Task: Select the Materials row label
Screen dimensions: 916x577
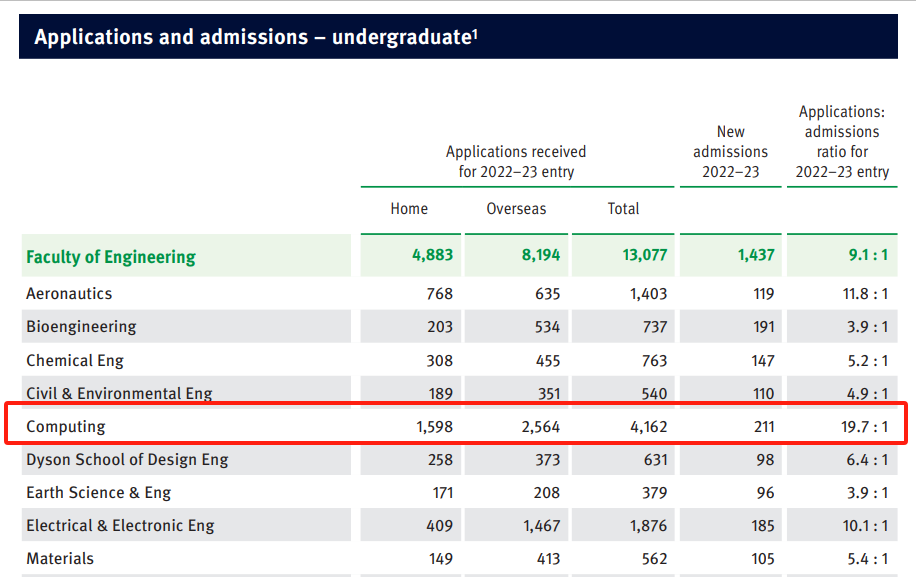Action: pyautogui.click(x=60, y=559)
